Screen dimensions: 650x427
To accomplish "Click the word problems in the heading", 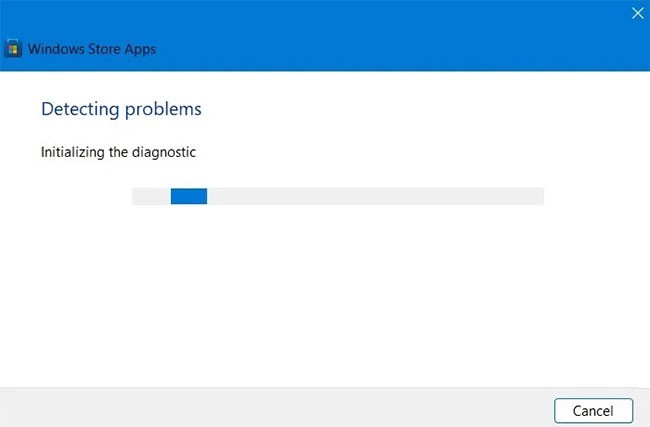I will tap(166, 108).
